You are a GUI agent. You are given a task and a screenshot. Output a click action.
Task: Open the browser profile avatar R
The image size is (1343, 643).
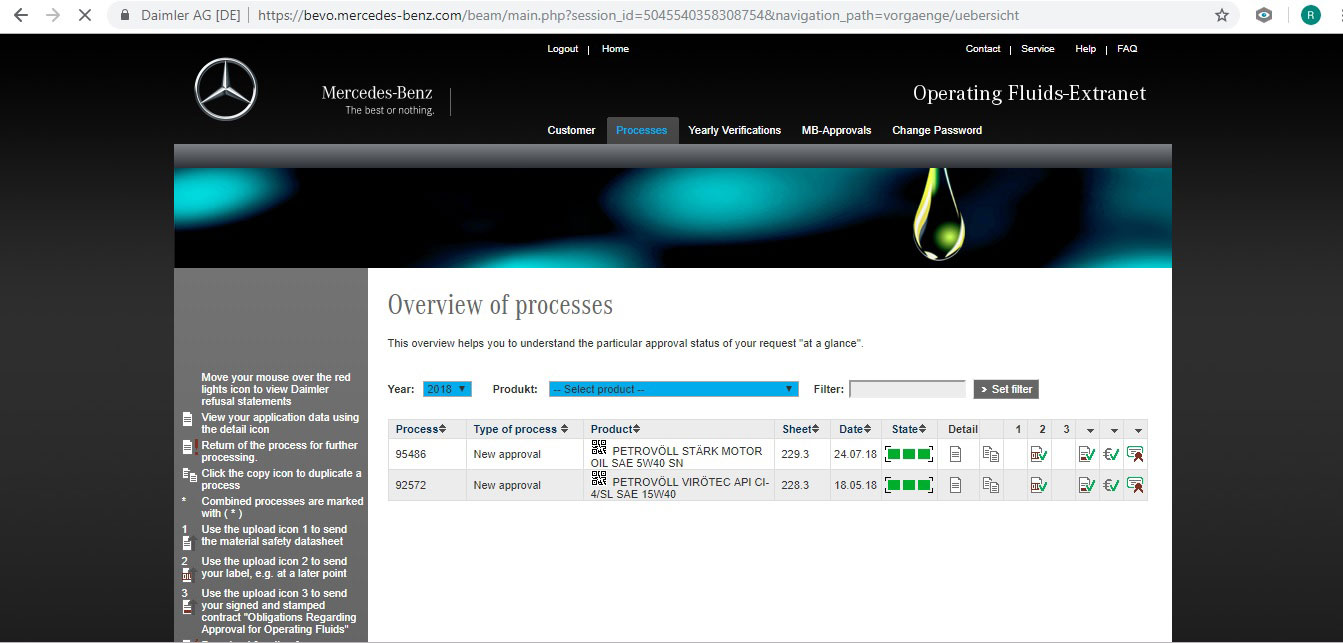click(1310, 15)
